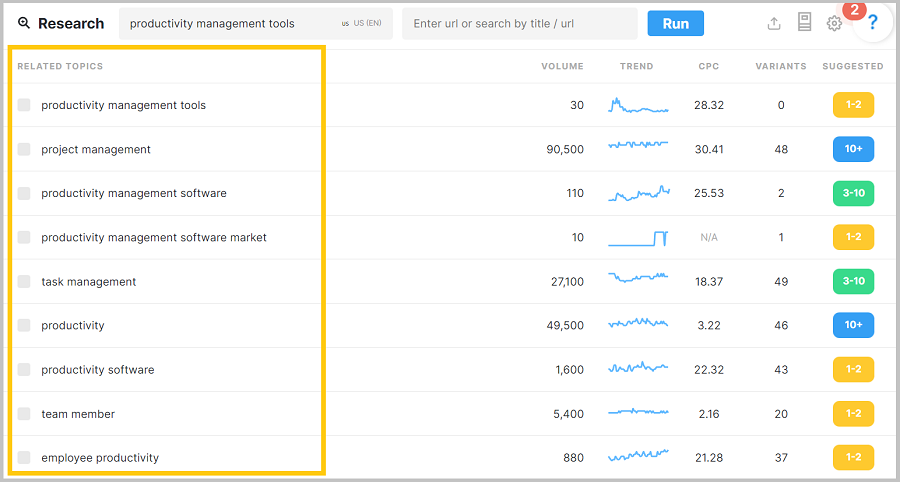900x482 pixels.
Task: Open the settings gear
Action: [834, 23]
